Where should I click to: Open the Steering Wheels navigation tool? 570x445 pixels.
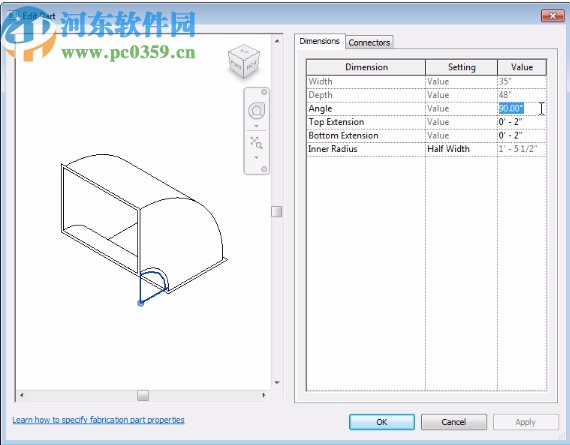pyautogui.click(x=256, y=111)
